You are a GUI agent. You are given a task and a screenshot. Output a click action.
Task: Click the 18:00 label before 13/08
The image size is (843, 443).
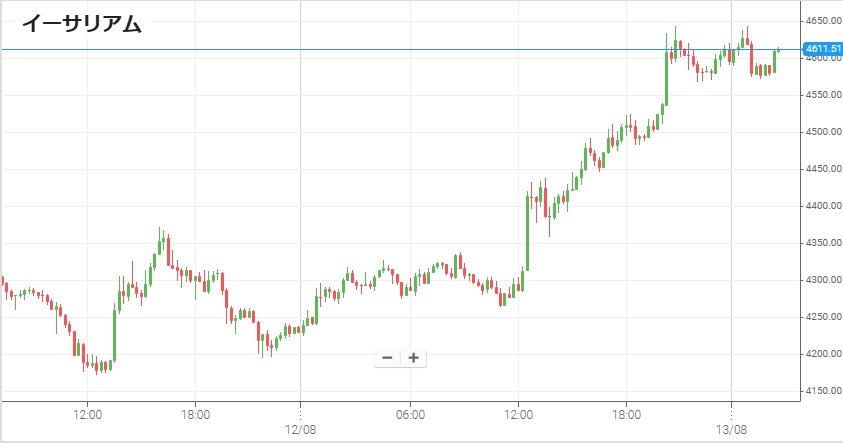tap(626, 415)
